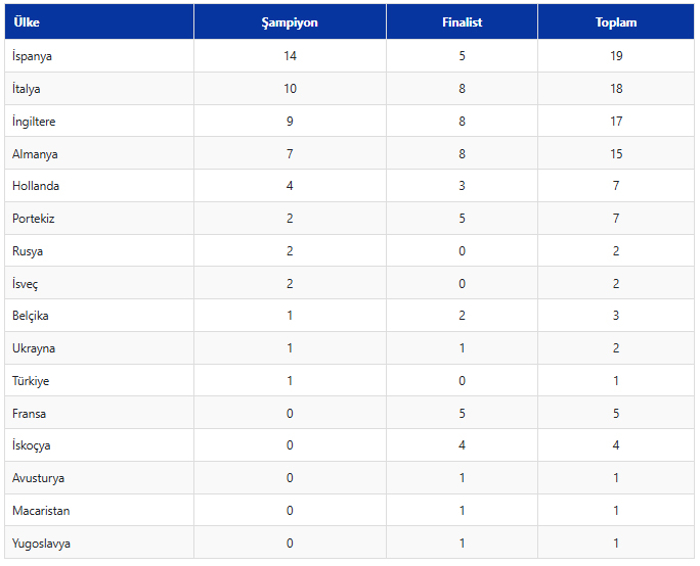700x566 pixels.
Task: Click the Şampiyon column header
Action: pos(290,22)
